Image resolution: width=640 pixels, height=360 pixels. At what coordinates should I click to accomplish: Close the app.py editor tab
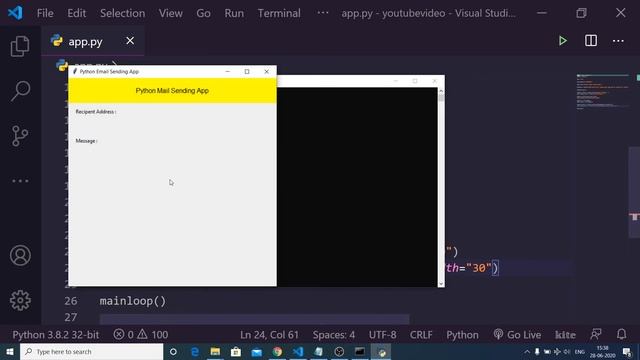(130, 41)
